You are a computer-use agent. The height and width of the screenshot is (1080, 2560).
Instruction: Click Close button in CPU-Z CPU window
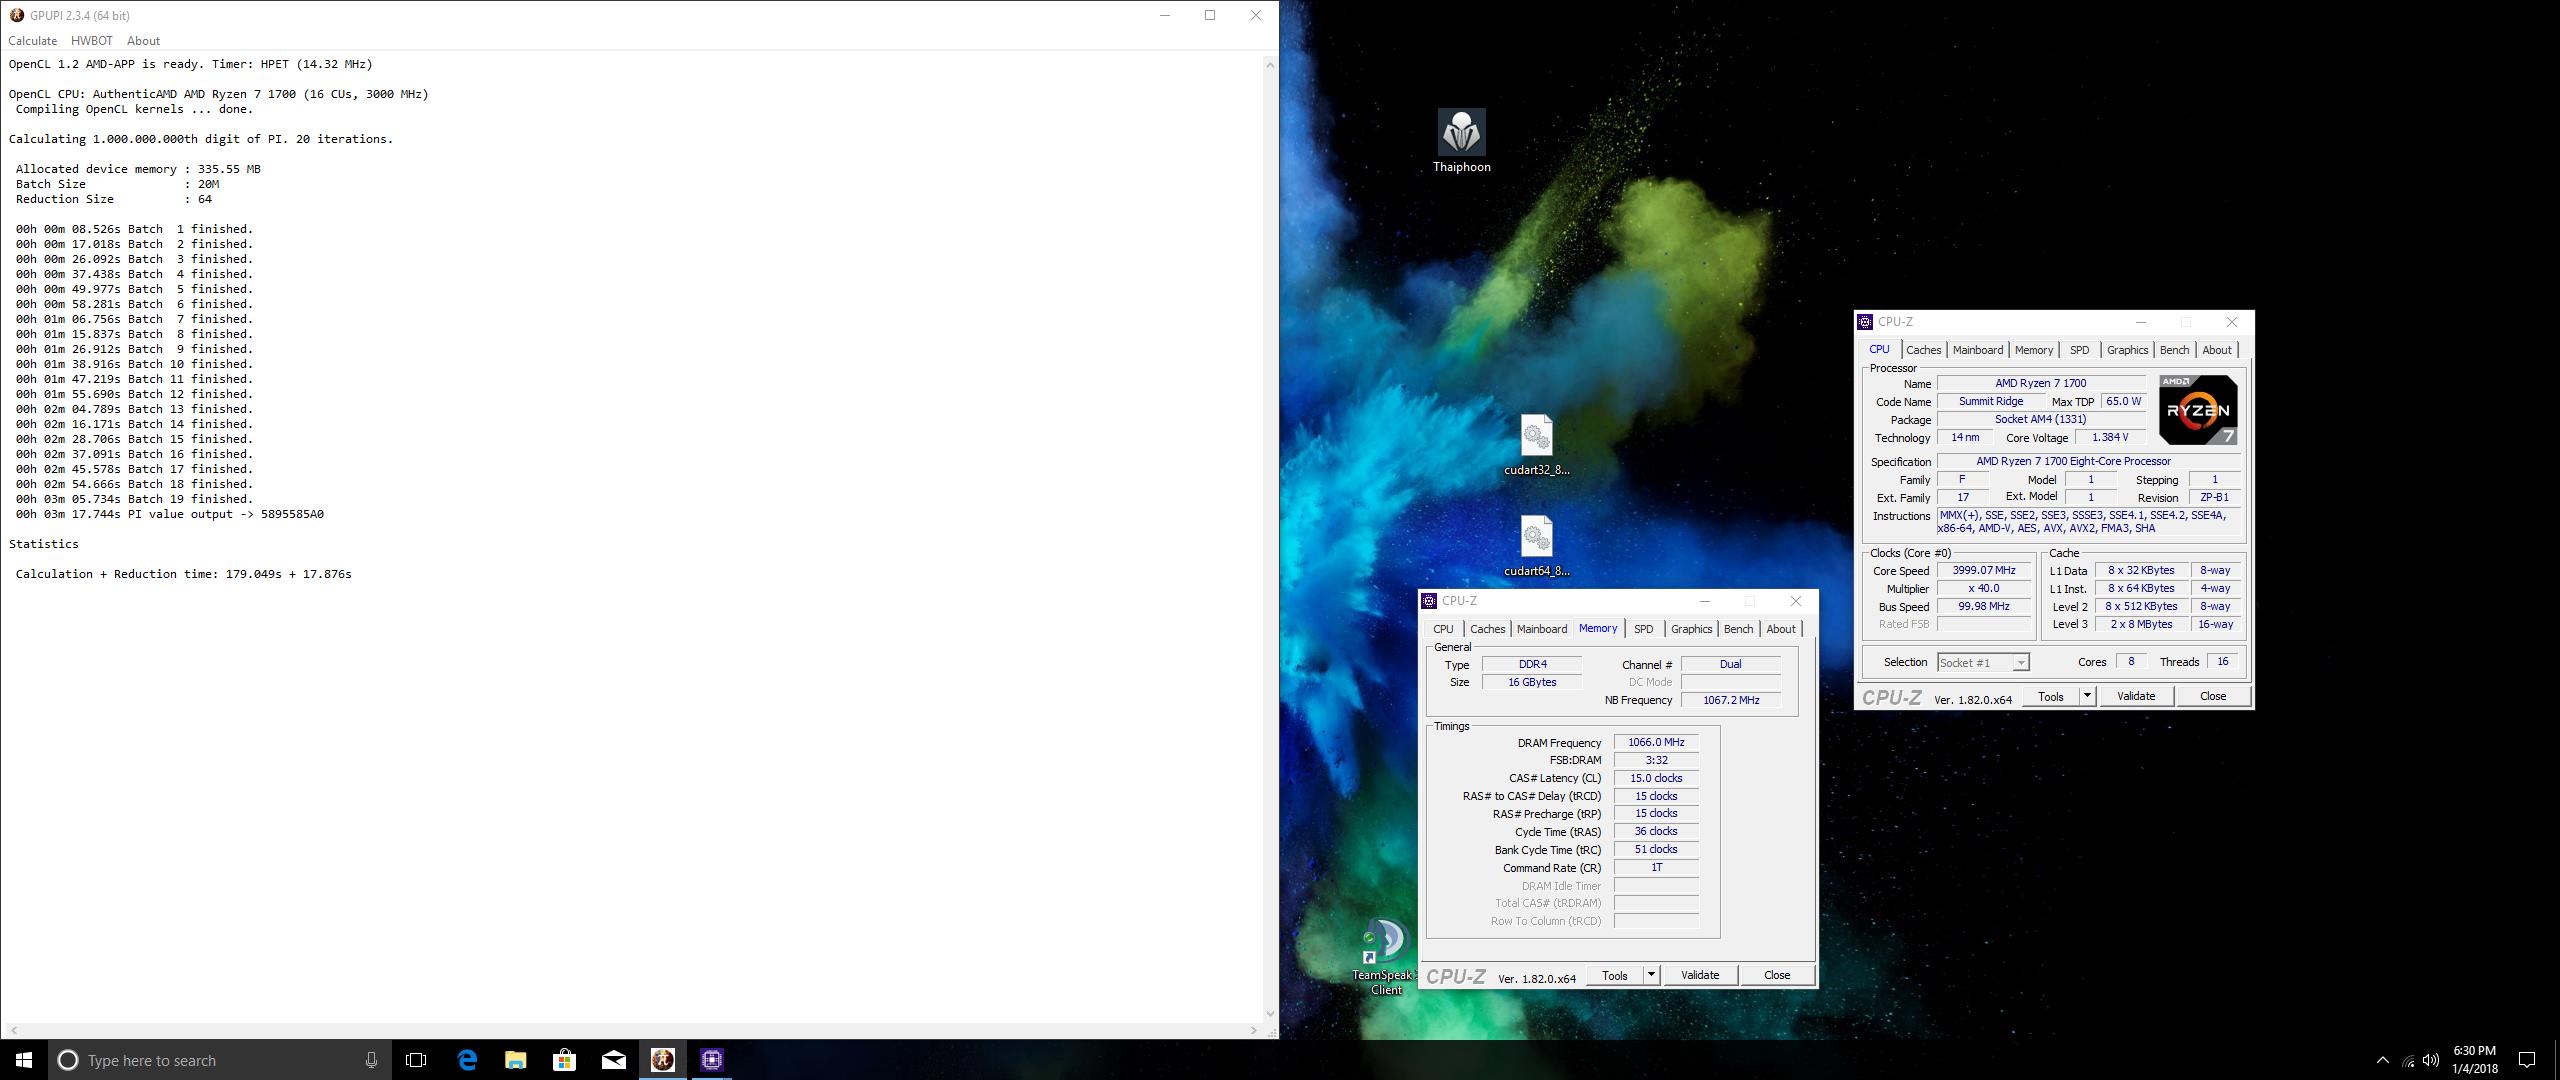click(2213, 696)
